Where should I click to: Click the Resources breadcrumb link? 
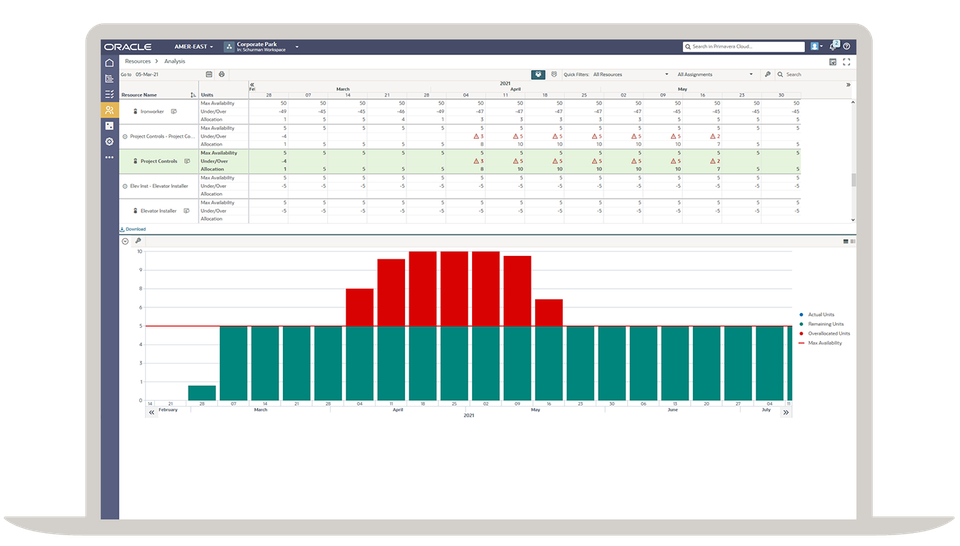tap(138, 61)
